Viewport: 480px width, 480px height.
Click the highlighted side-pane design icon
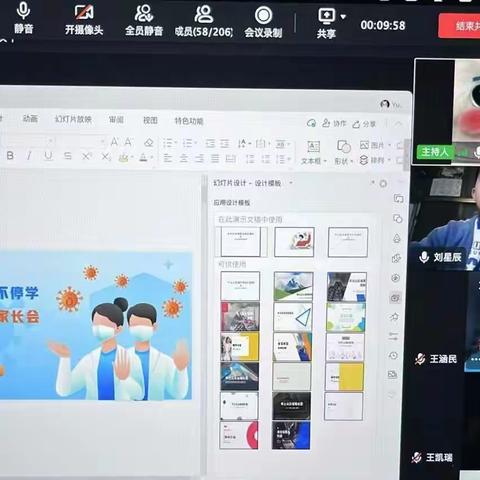click(395, 298)
